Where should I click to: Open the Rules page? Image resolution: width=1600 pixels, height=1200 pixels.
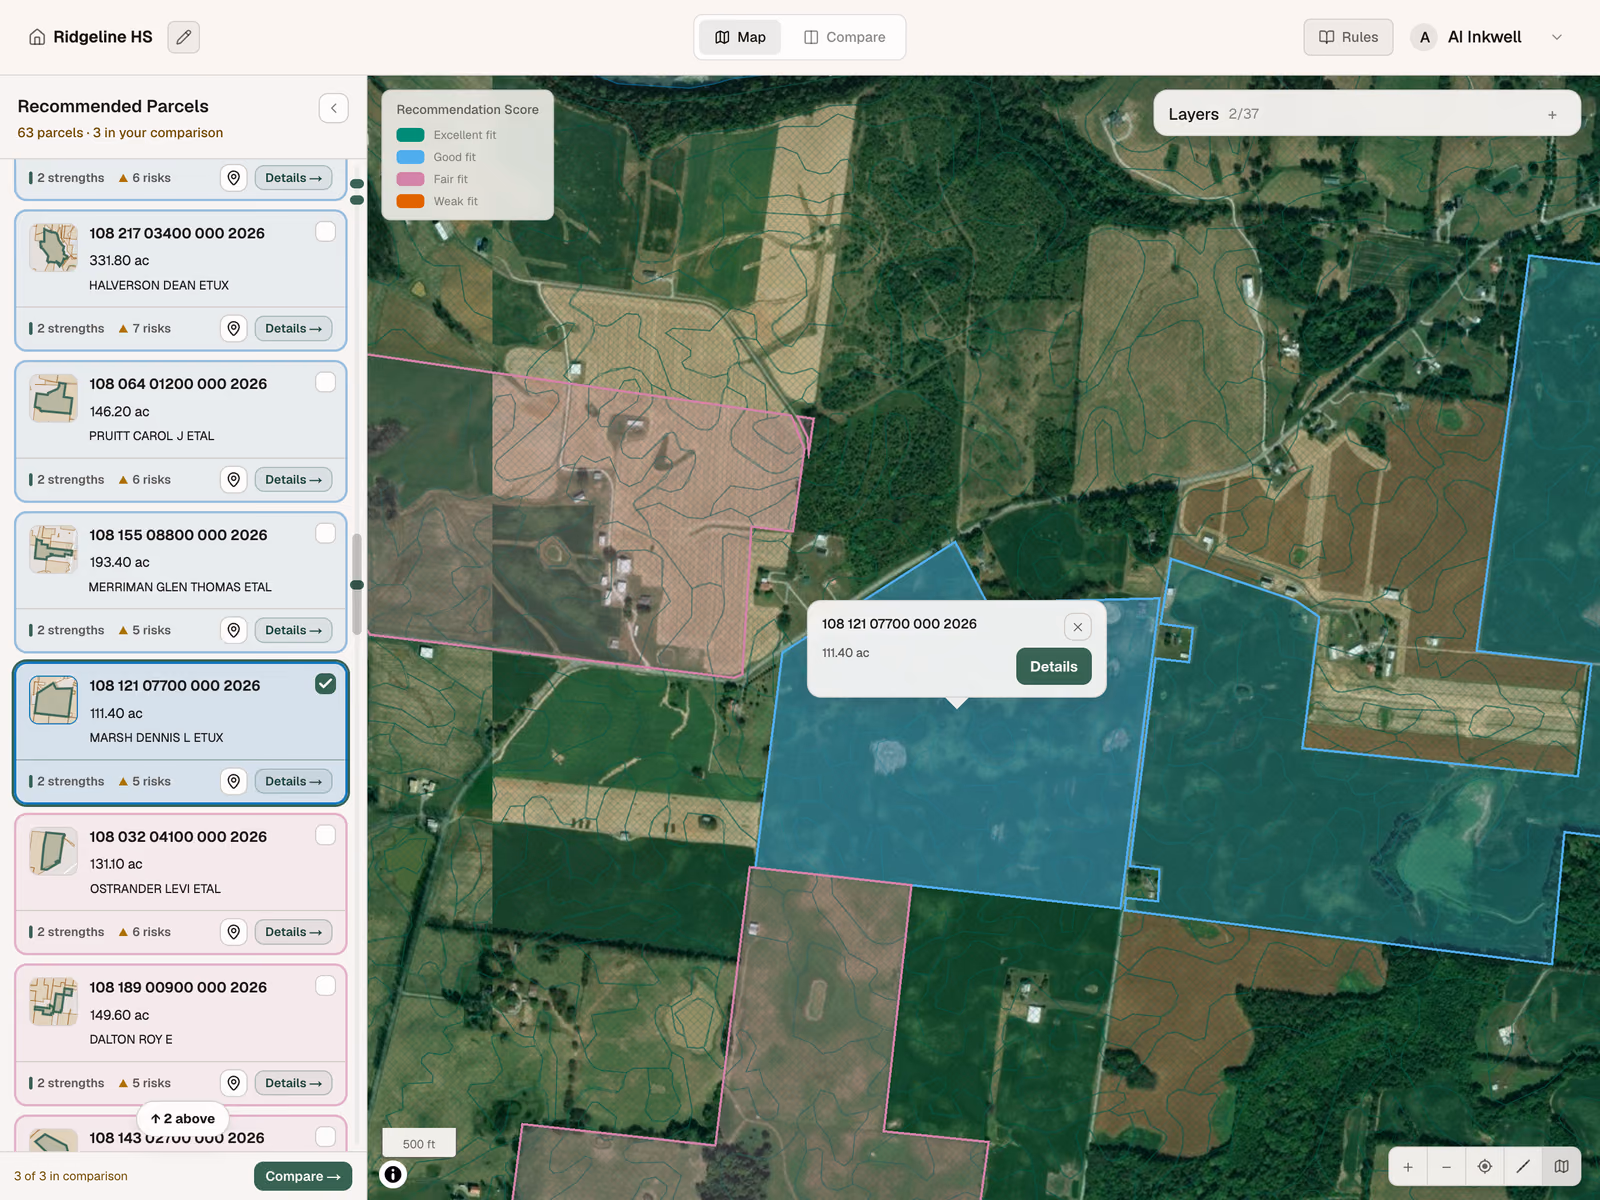tap(1348, 37)
